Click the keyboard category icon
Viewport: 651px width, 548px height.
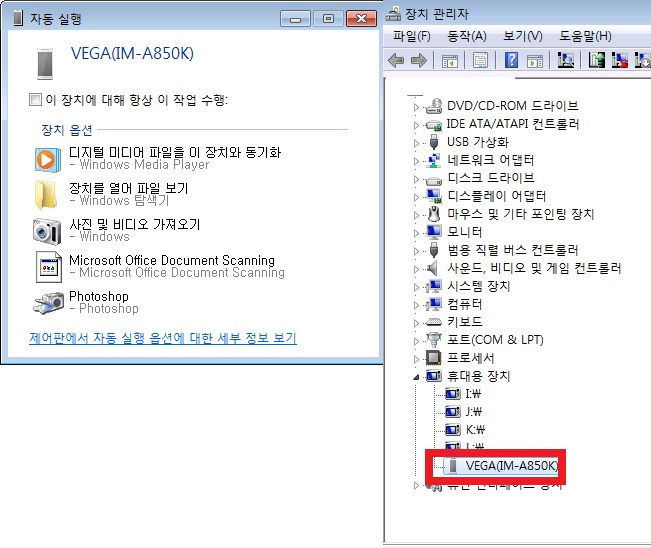[434, 322]
